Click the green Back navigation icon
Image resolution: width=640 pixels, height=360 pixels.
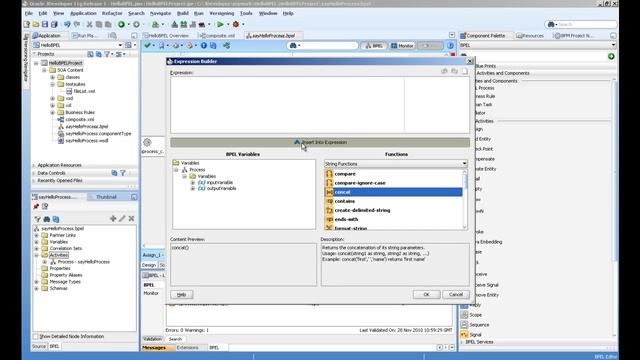click(x=121, y=24)
